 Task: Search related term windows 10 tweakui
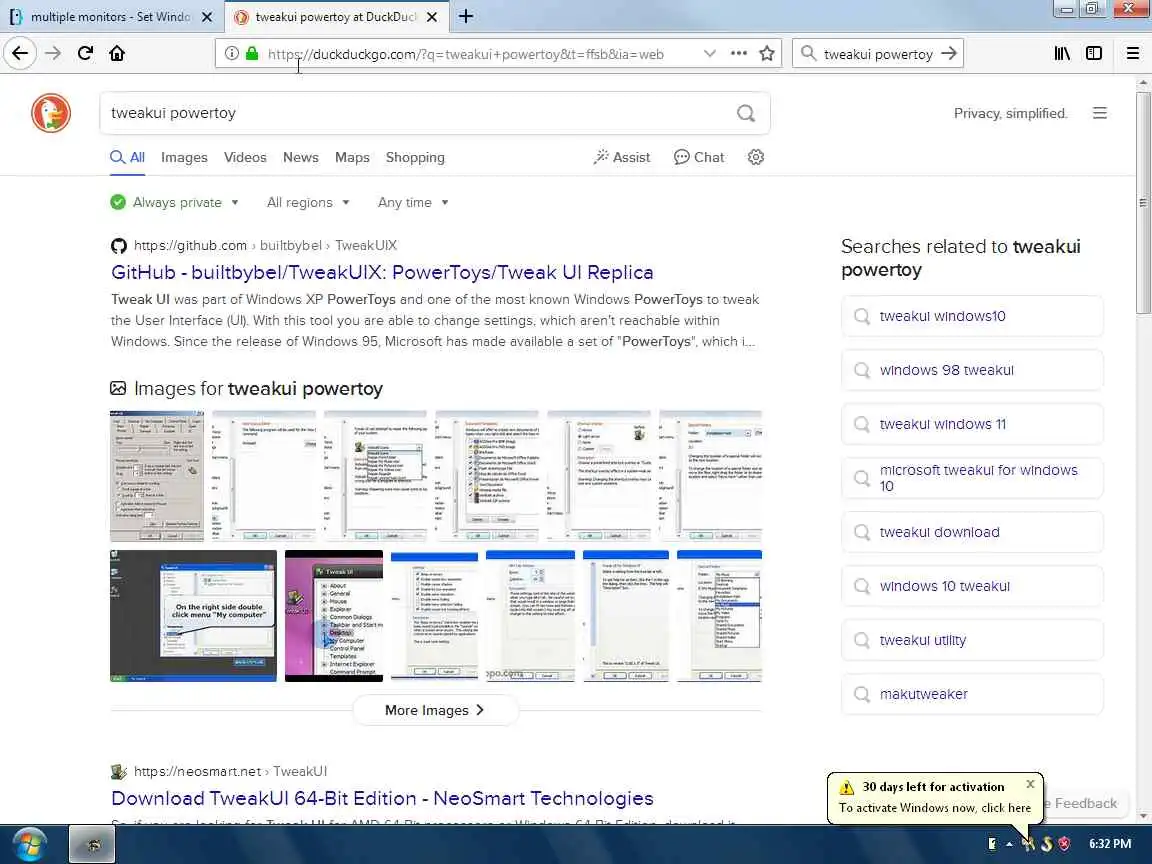(972, 586)
